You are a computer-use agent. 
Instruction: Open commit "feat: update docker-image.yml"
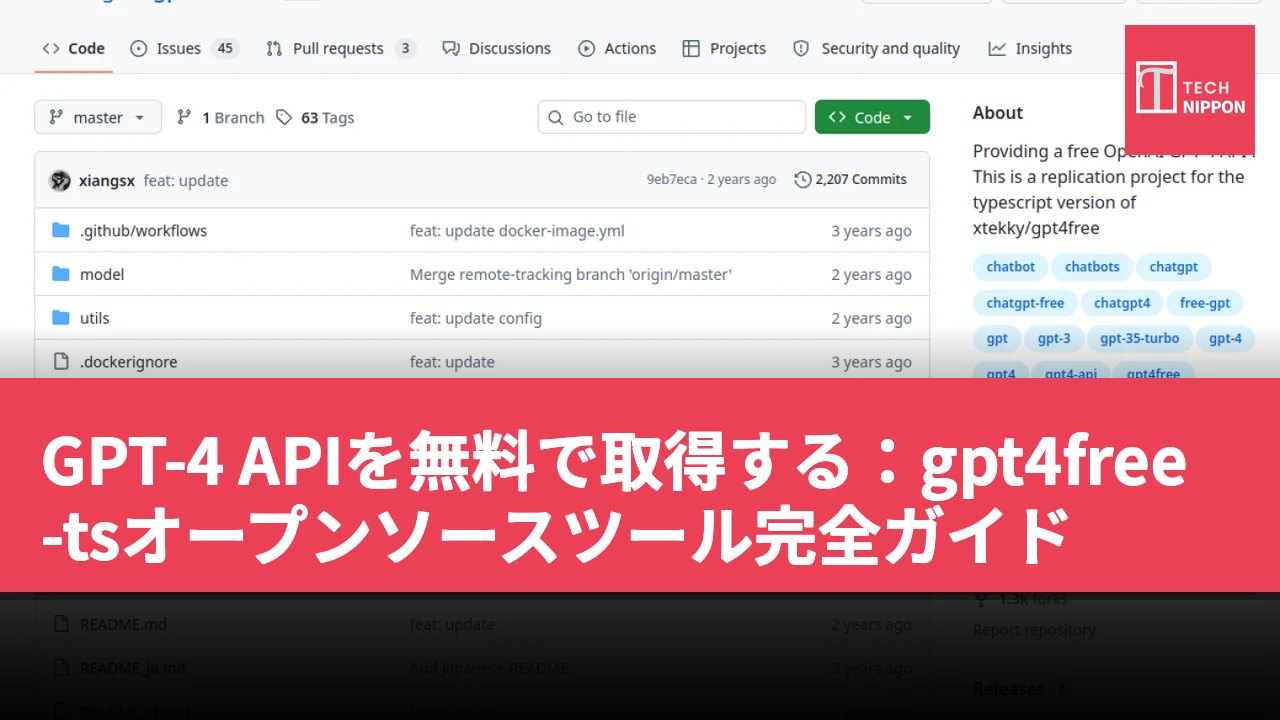(x=517, y=231)
